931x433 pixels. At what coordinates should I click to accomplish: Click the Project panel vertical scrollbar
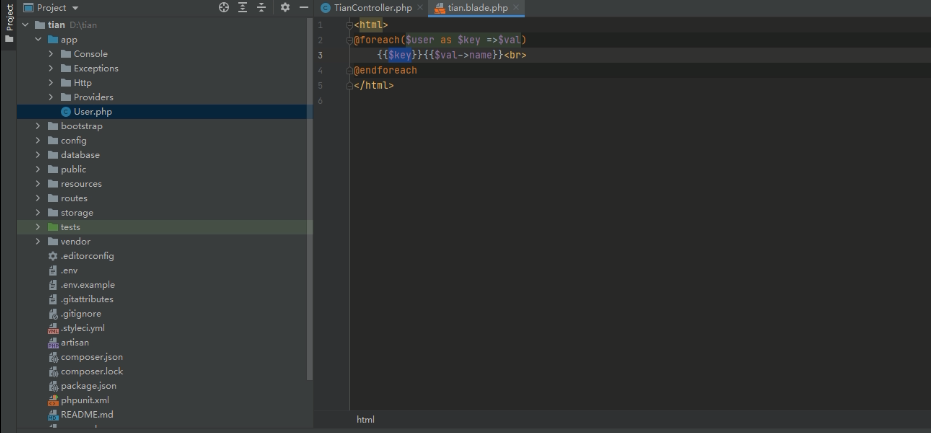coord(309,200)
